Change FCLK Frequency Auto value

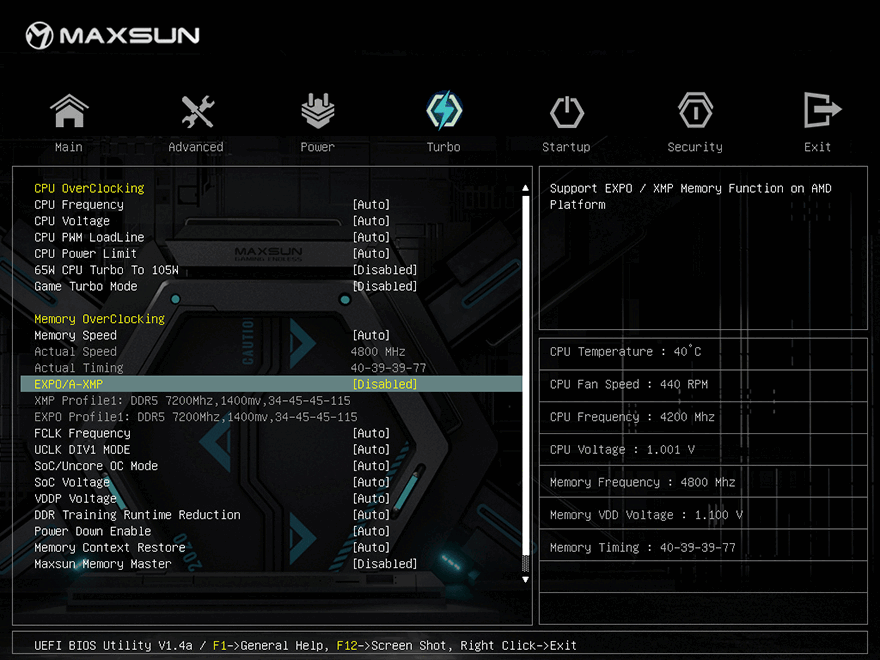(371, 433)
